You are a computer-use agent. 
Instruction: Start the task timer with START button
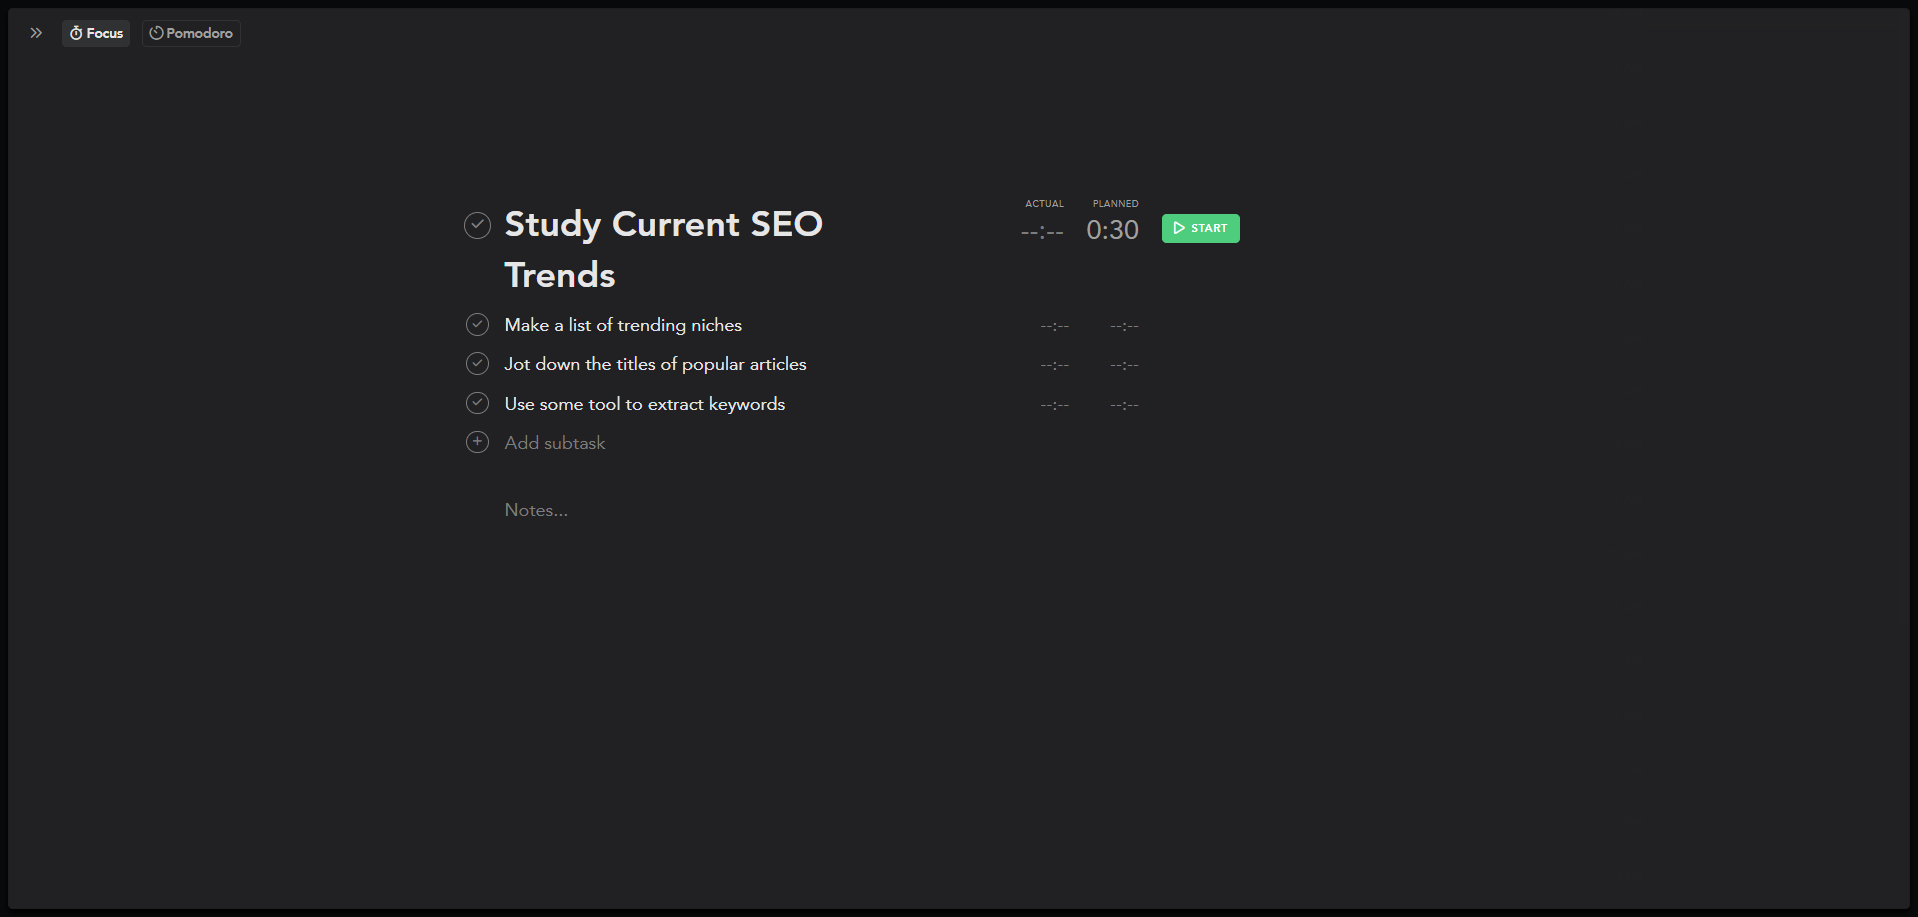(x=1200, y=228)
